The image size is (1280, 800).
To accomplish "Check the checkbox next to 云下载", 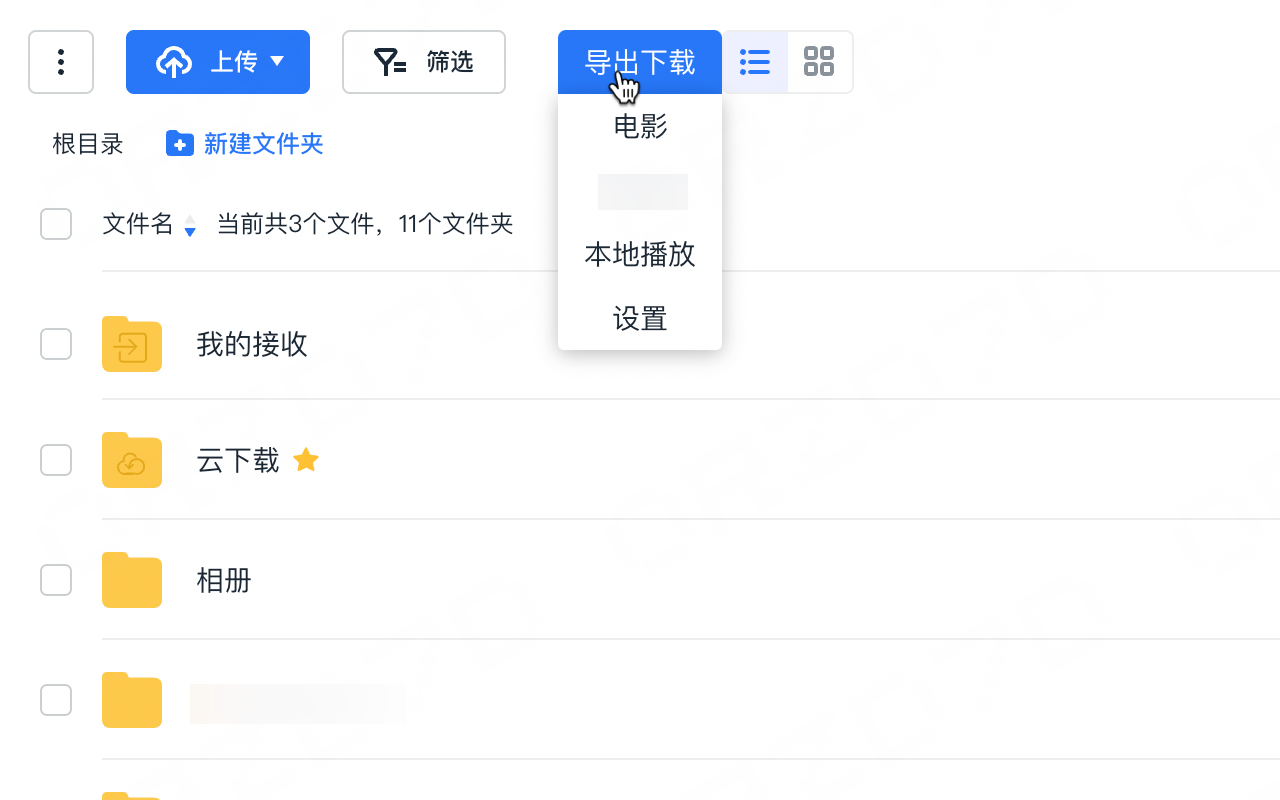I will (56, 460).
